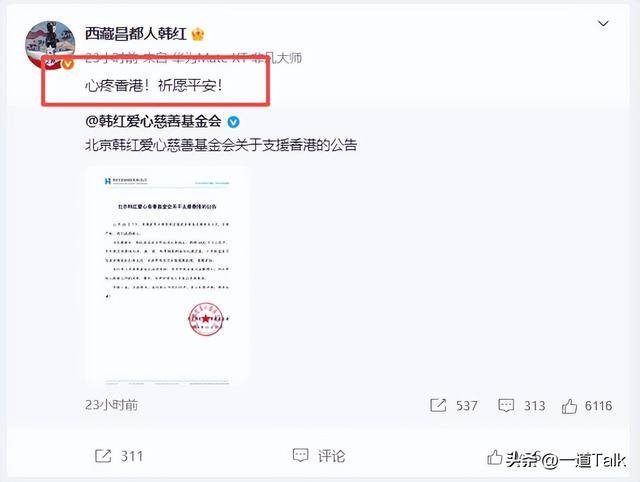Open the announcement document image thumbnail
Image resolution: width=640 pixels, height=482 pixels.
pos(168,276)
